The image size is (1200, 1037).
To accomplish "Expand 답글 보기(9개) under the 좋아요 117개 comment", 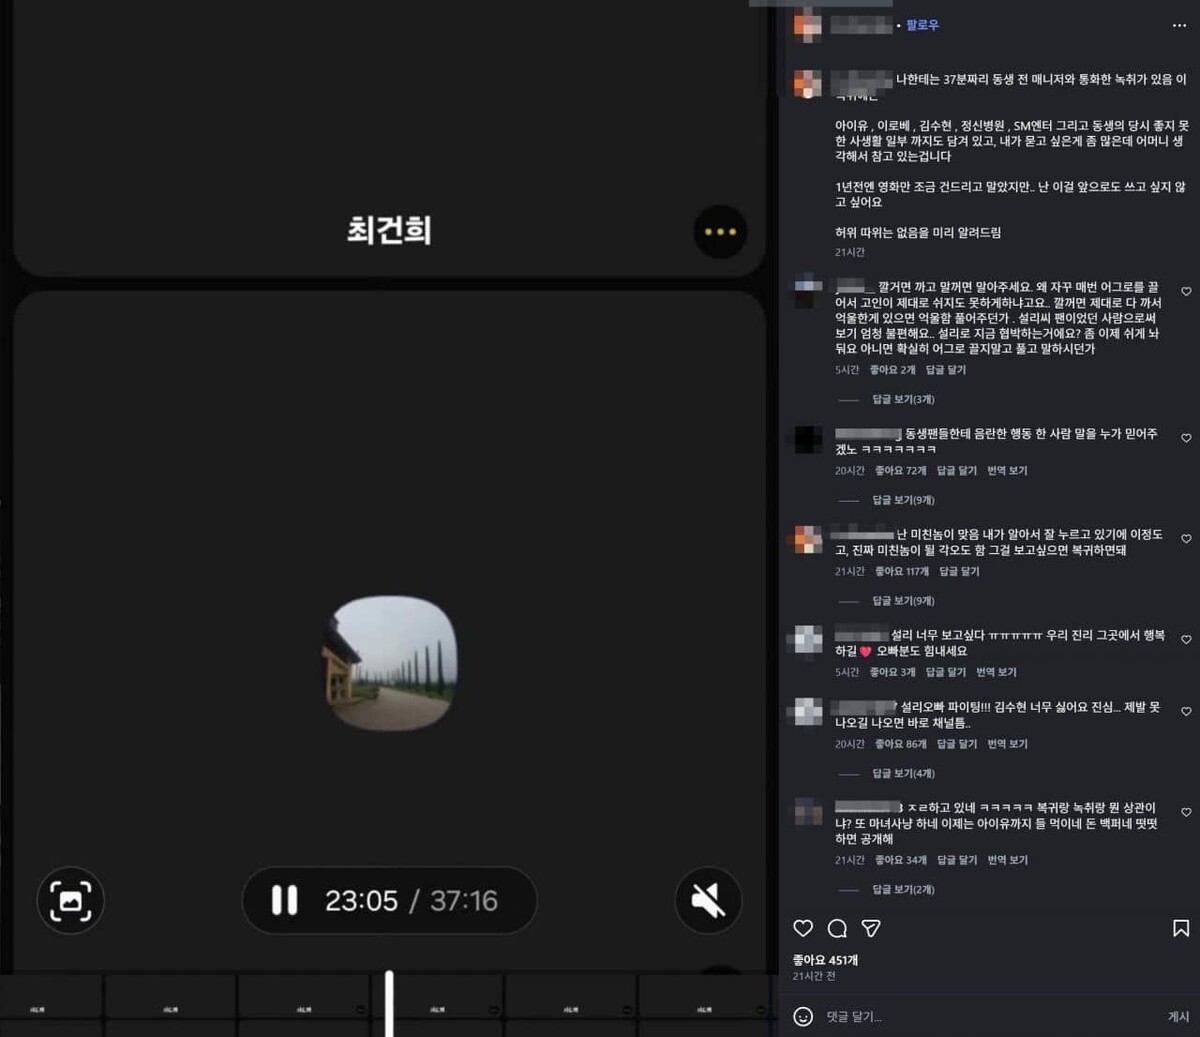I will point(903,601).
